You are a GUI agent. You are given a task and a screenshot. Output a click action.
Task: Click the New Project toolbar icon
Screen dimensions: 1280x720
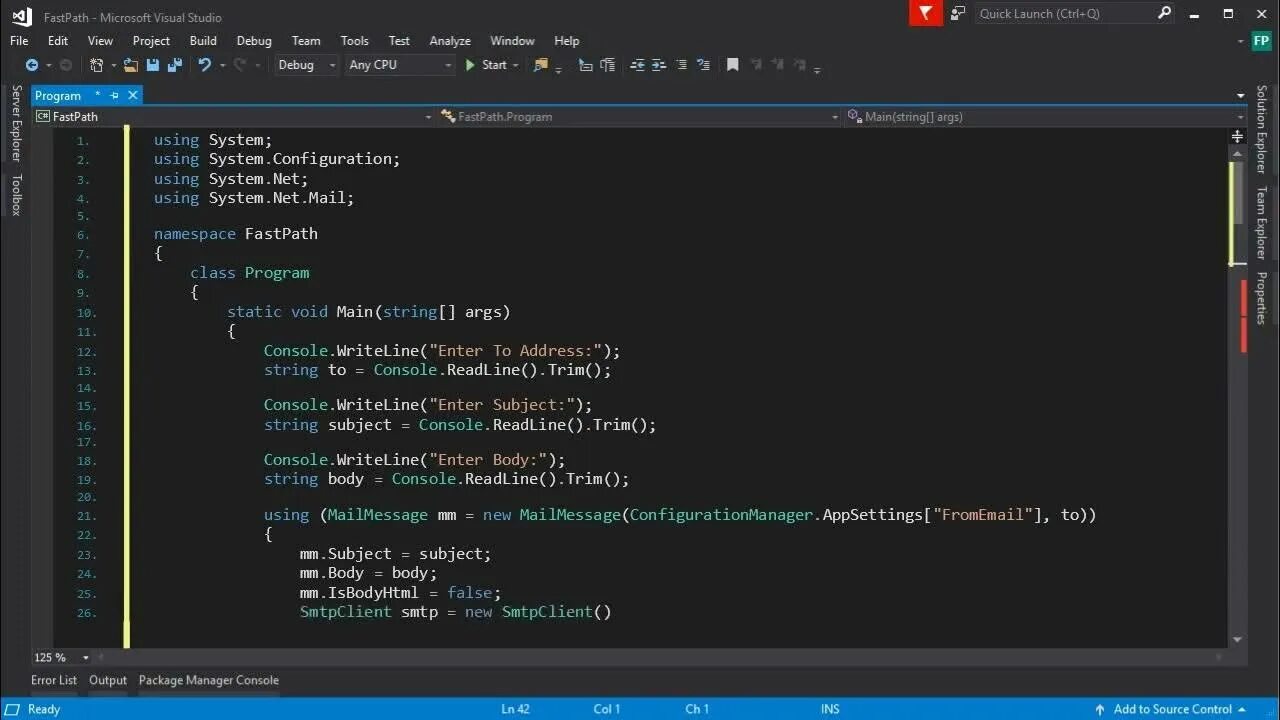[96, 65]
